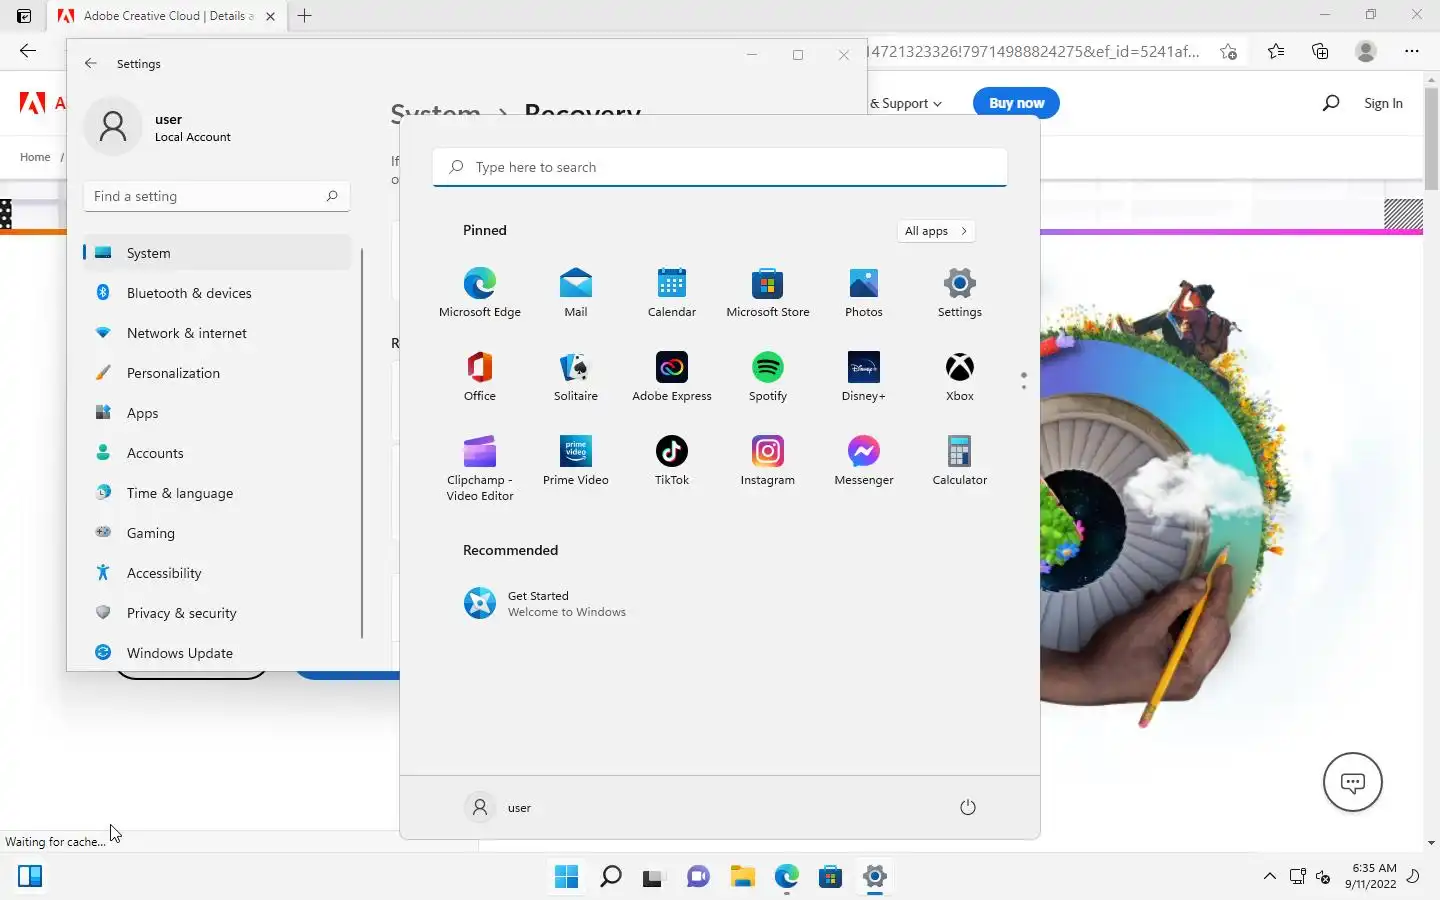1440x900 pixels.
Task: Close the Adobe Creative Cloud tab
Action: 270,16
